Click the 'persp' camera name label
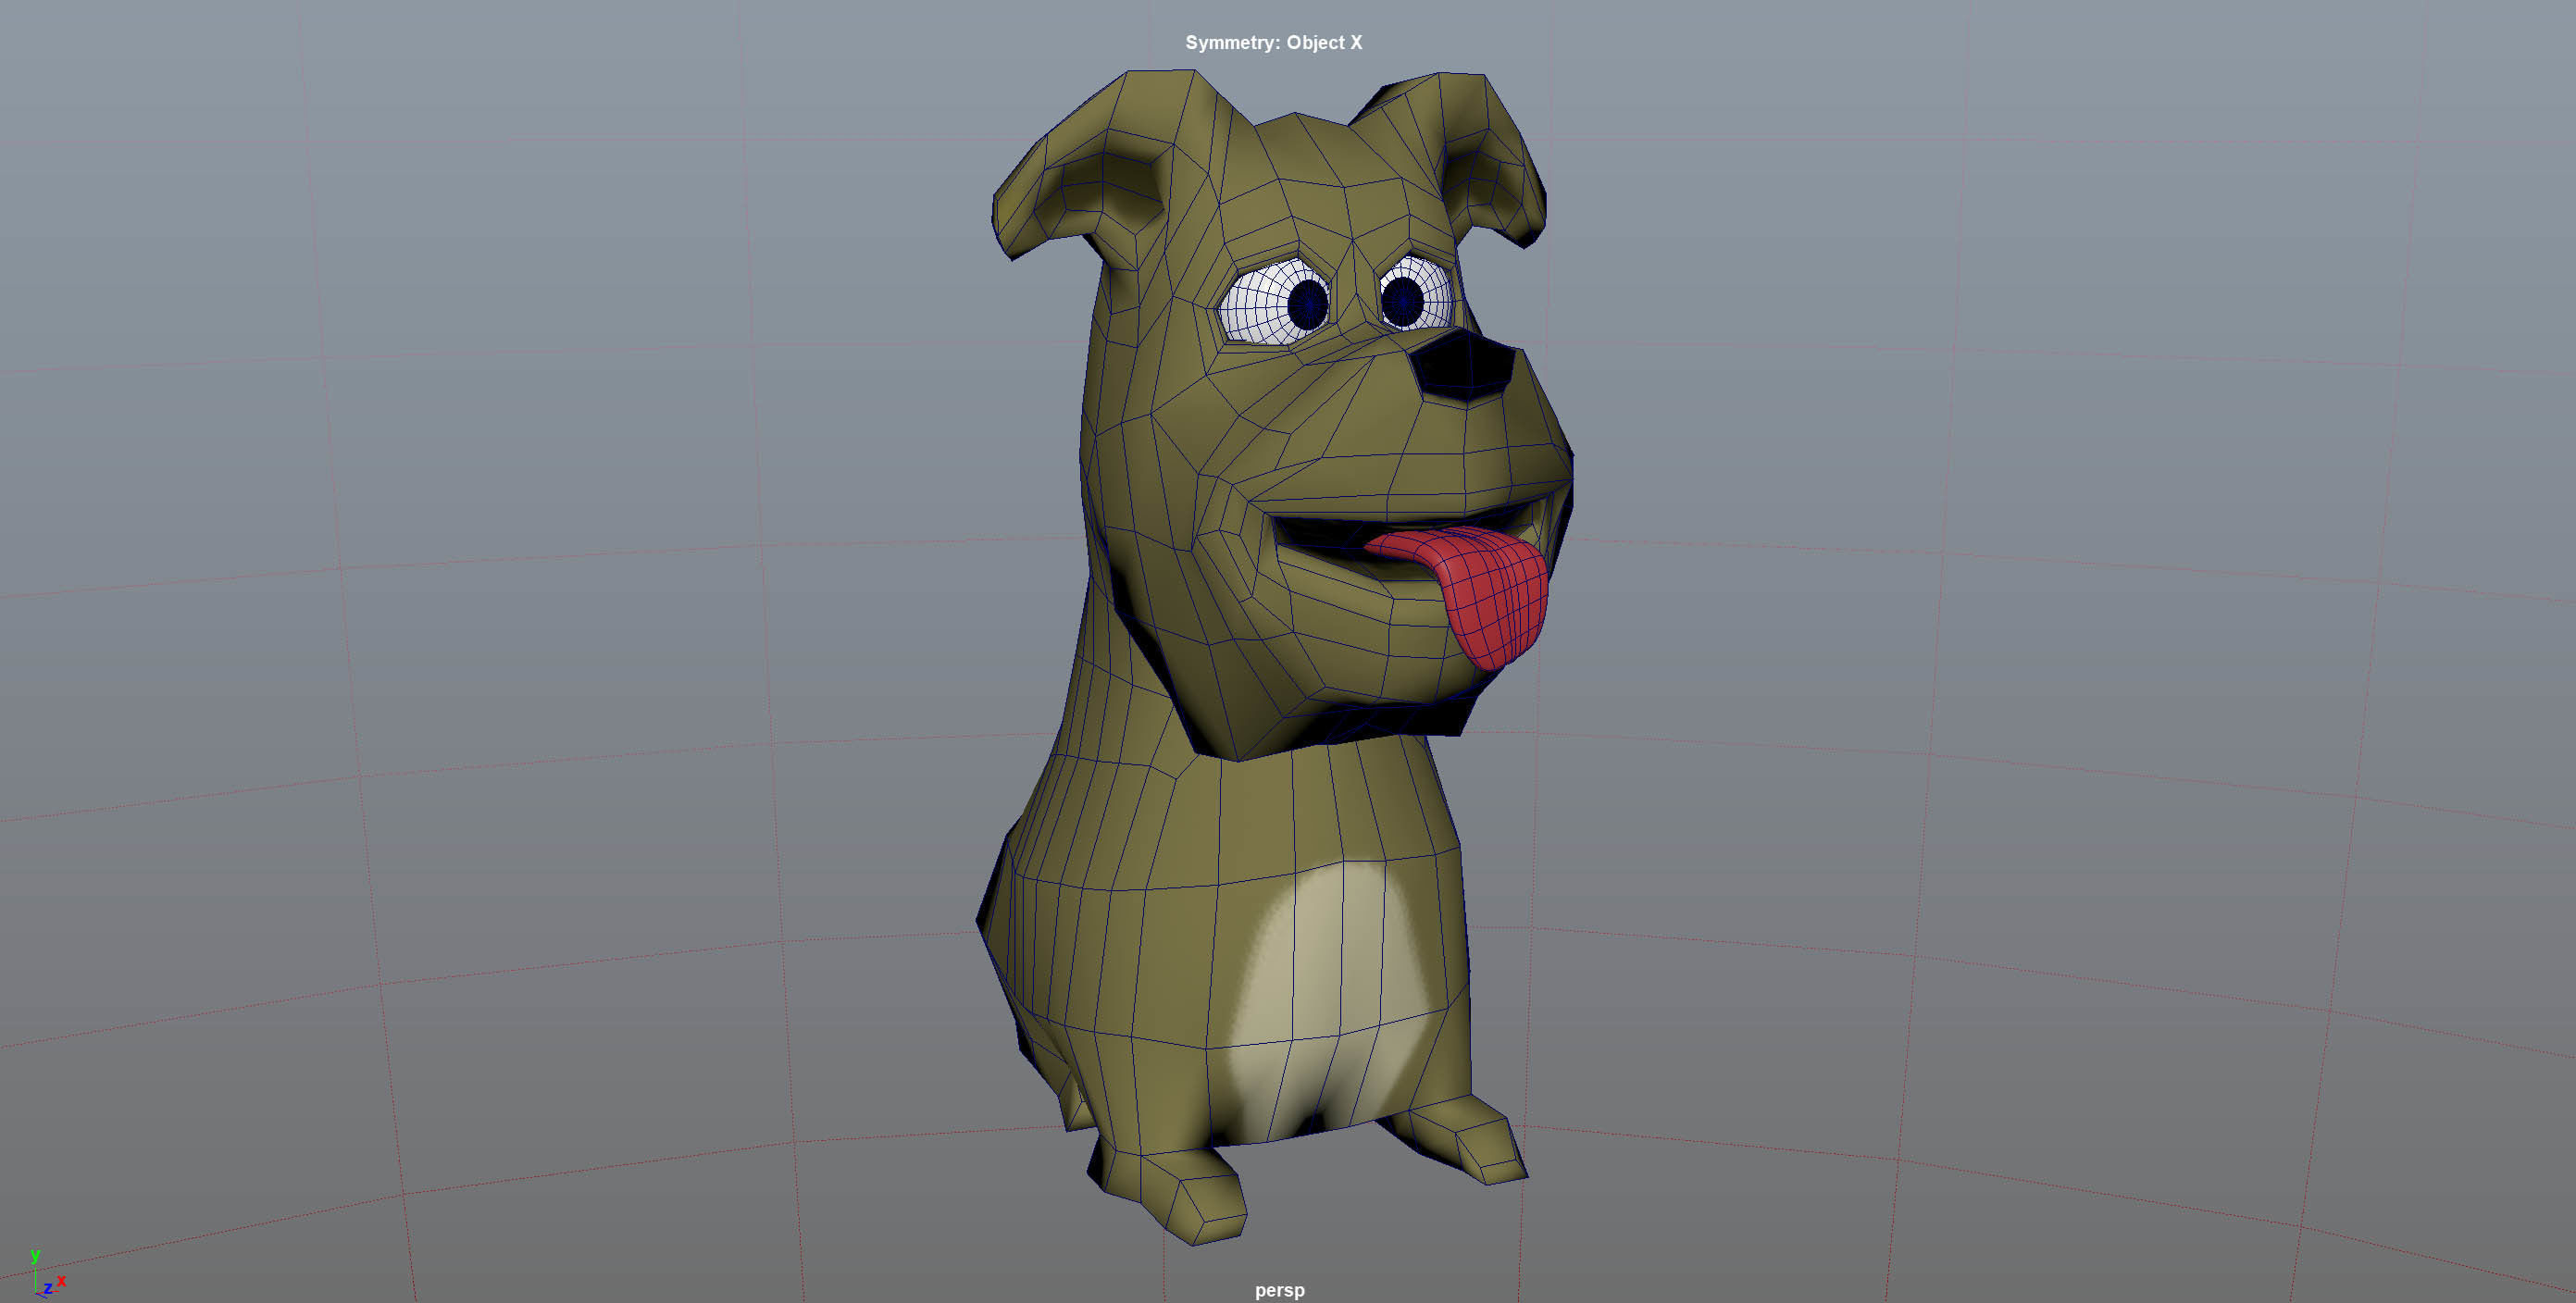 [1279, 1290]
